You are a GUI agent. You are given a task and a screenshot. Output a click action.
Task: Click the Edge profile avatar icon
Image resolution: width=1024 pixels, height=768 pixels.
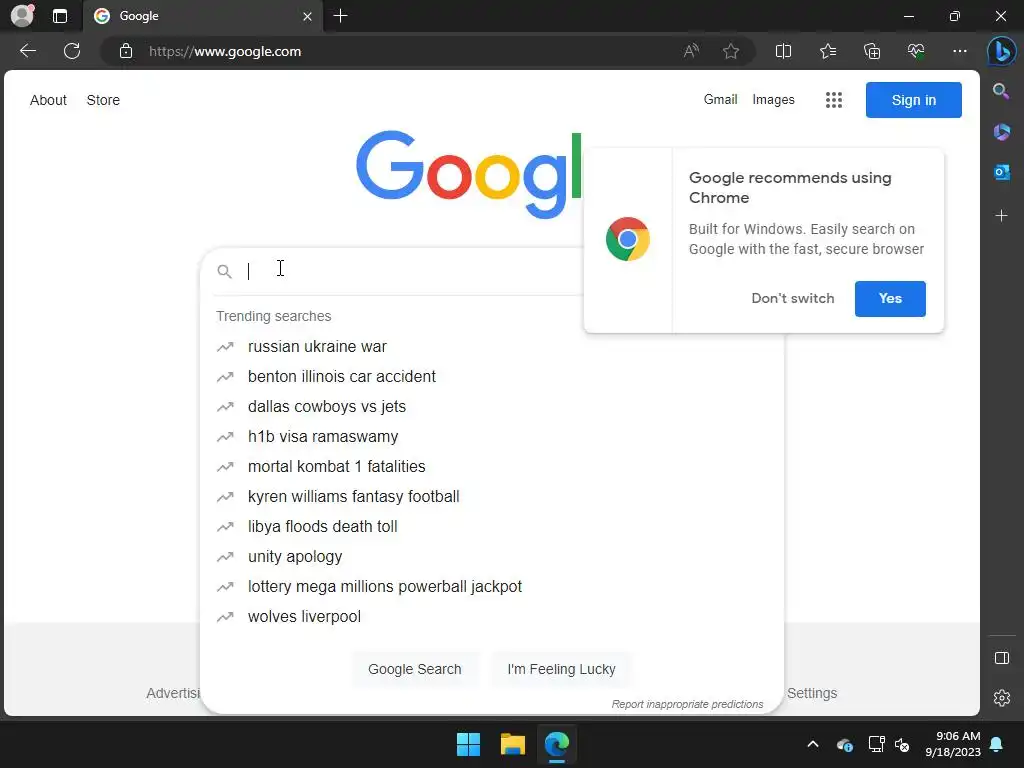(x=22, y=16)
